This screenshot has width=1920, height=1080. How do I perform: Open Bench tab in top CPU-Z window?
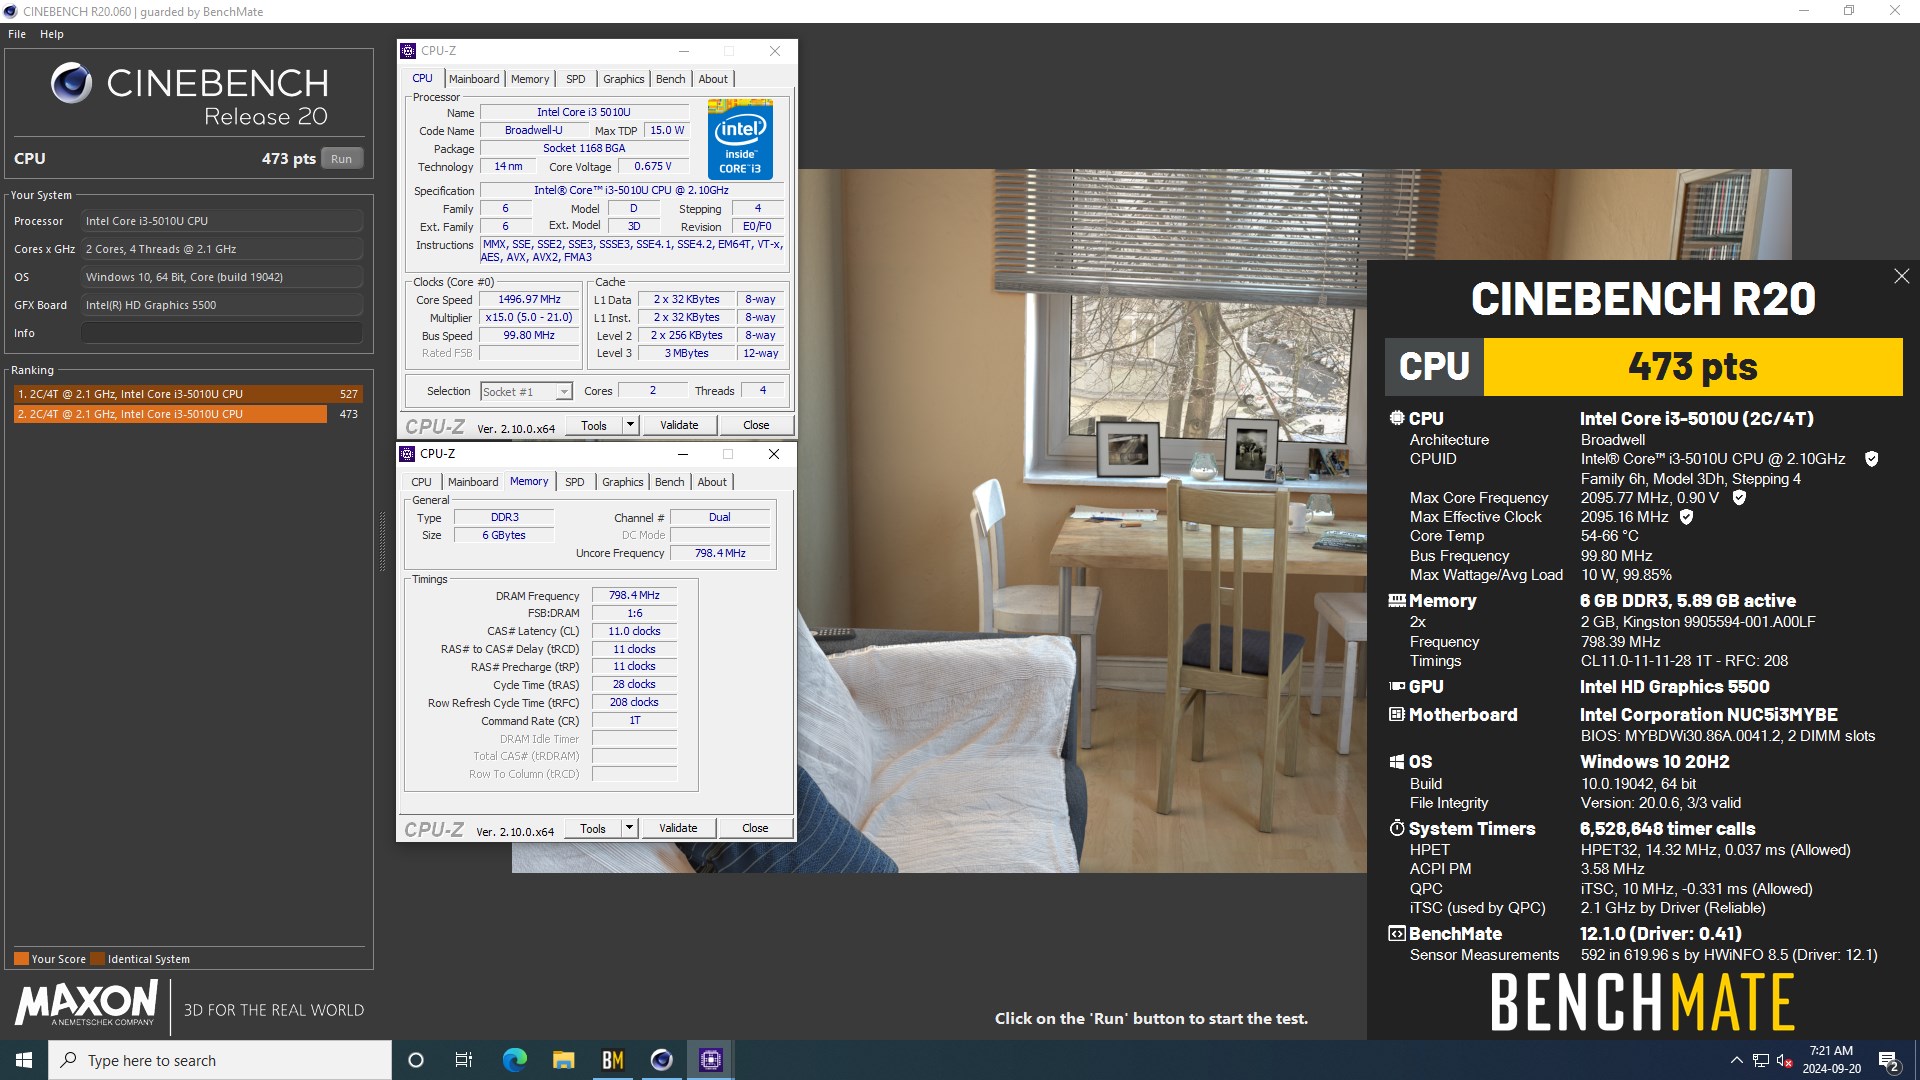click(x=670, y=79)
